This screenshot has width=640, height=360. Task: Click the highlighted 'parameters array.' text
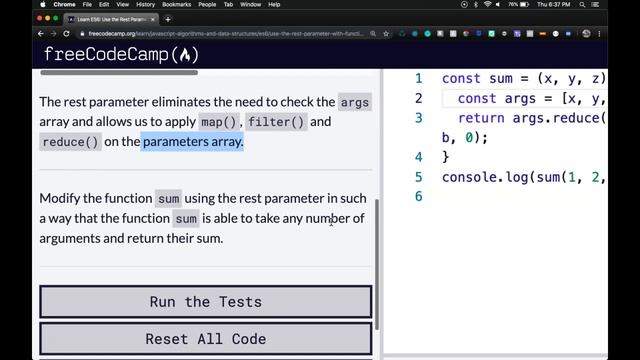(192, 142)
